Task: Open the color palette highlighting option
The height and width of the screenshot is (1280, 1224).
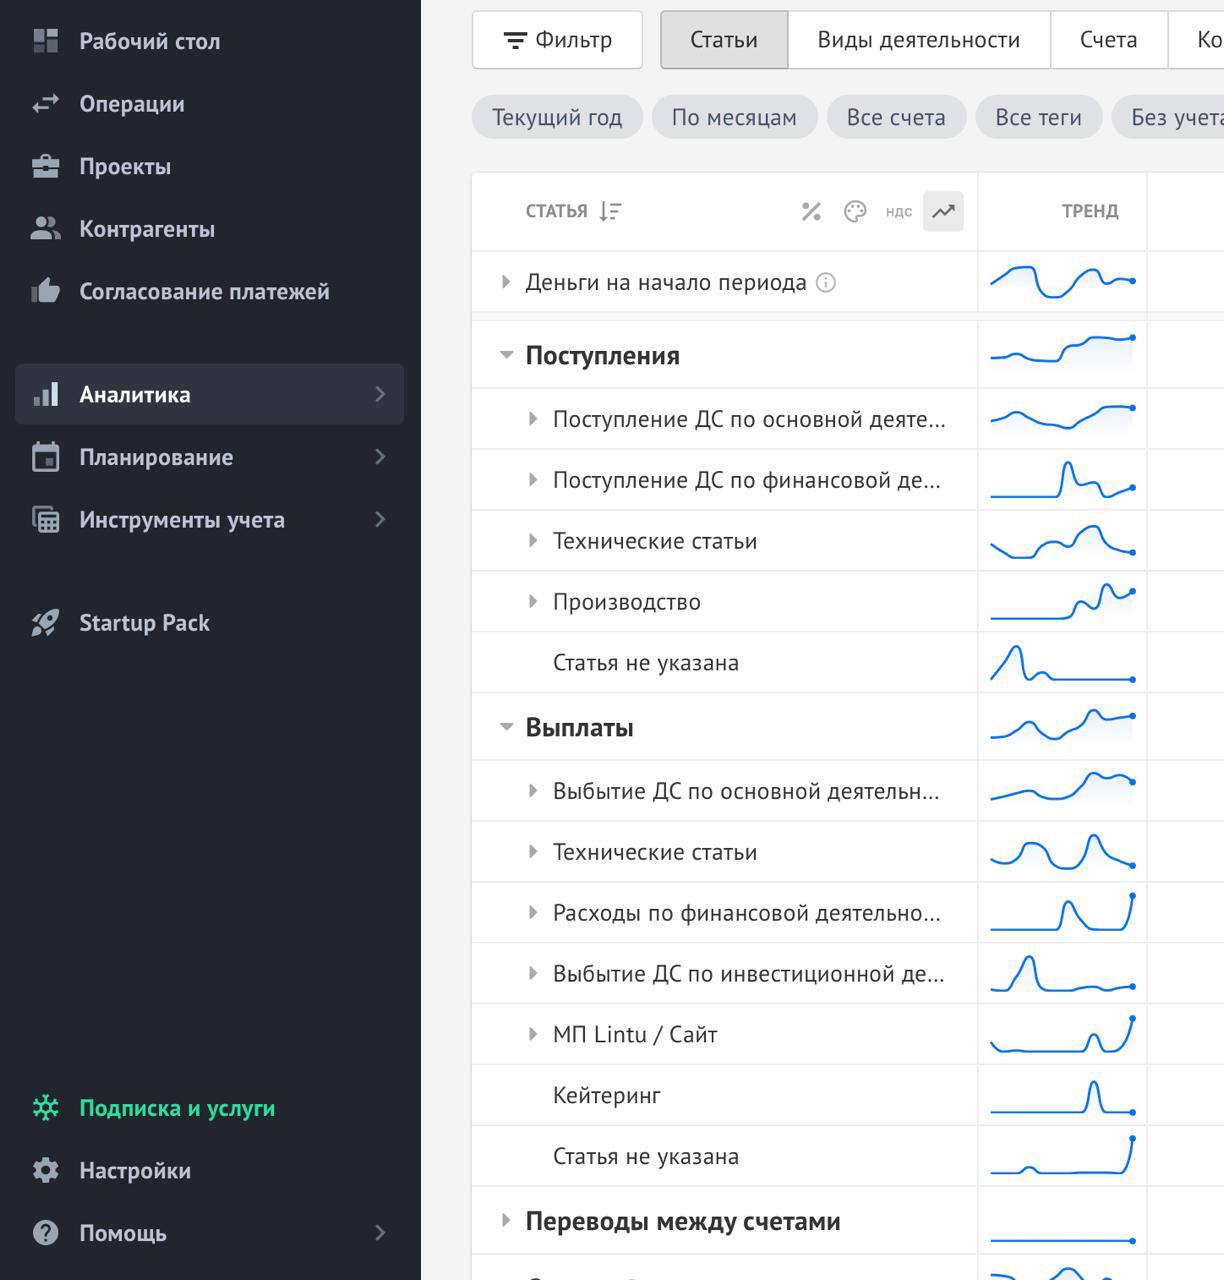Action: (855, 211)
